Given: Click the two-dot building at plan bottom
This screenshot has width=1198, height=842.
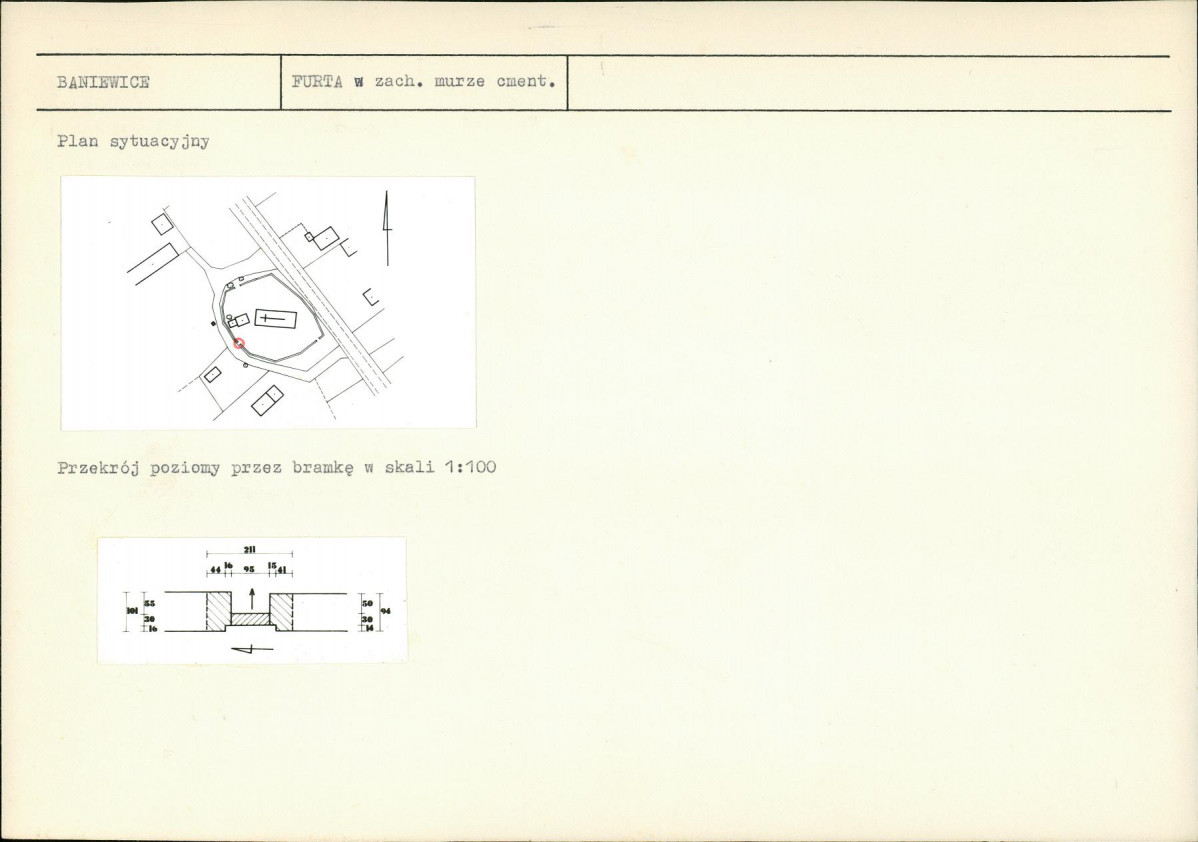Looking at the screenshot, I should 267,399.
